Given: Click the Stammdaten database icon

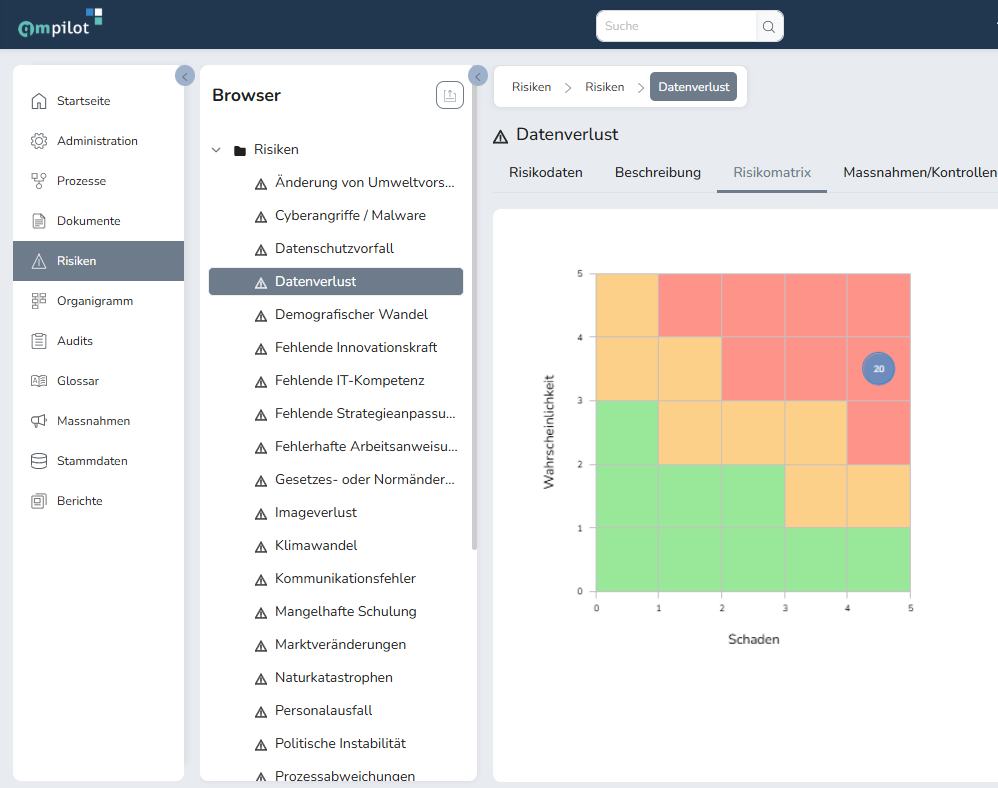Looking at the screenshot, I should pos(39,461).
